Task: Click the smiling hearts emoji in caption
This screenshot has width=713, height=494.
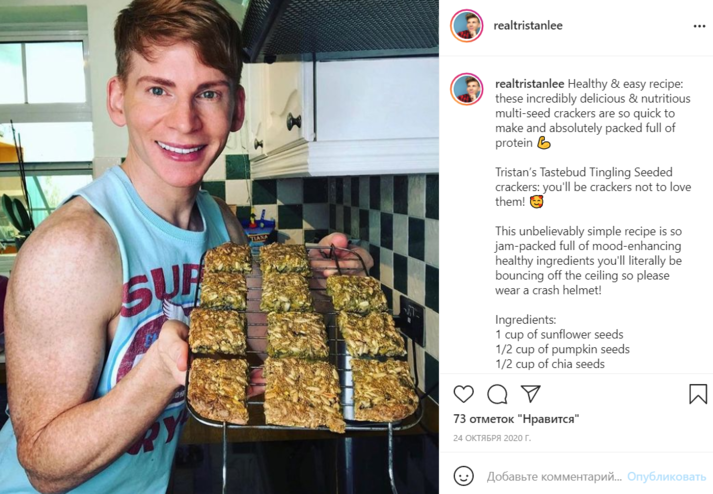Action: (537, 202)
